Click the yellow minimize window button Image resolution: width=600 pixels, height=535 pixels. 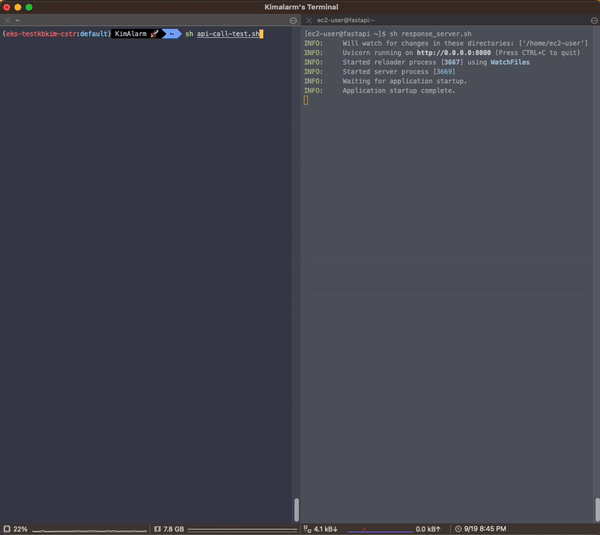point(18,7)
